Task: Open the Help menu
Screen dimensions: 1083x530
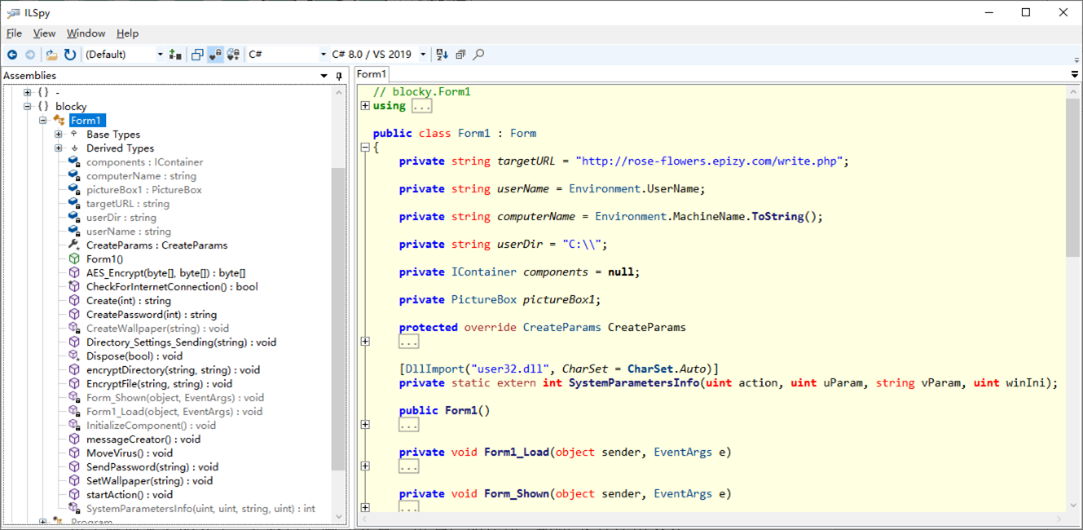Action: 127,33
